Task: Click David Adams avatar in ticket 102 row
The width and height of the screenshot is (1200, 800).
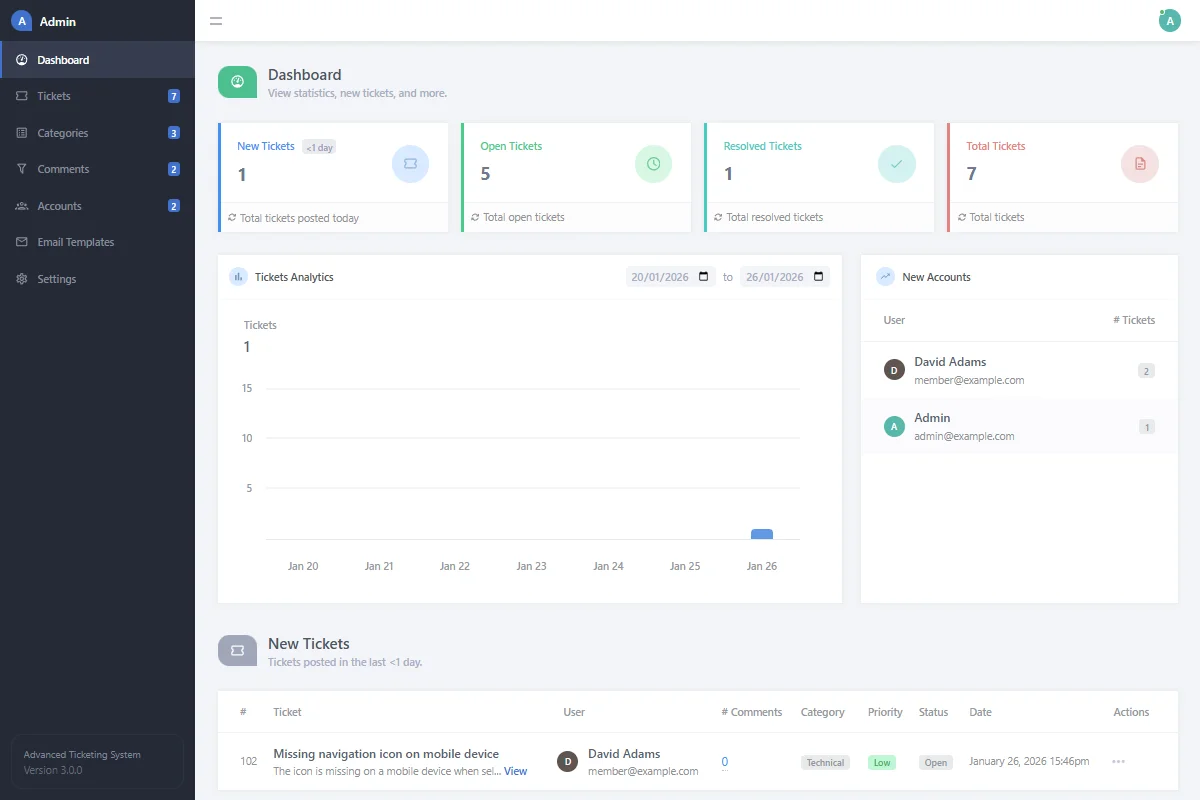Action: tap(568, 762)
